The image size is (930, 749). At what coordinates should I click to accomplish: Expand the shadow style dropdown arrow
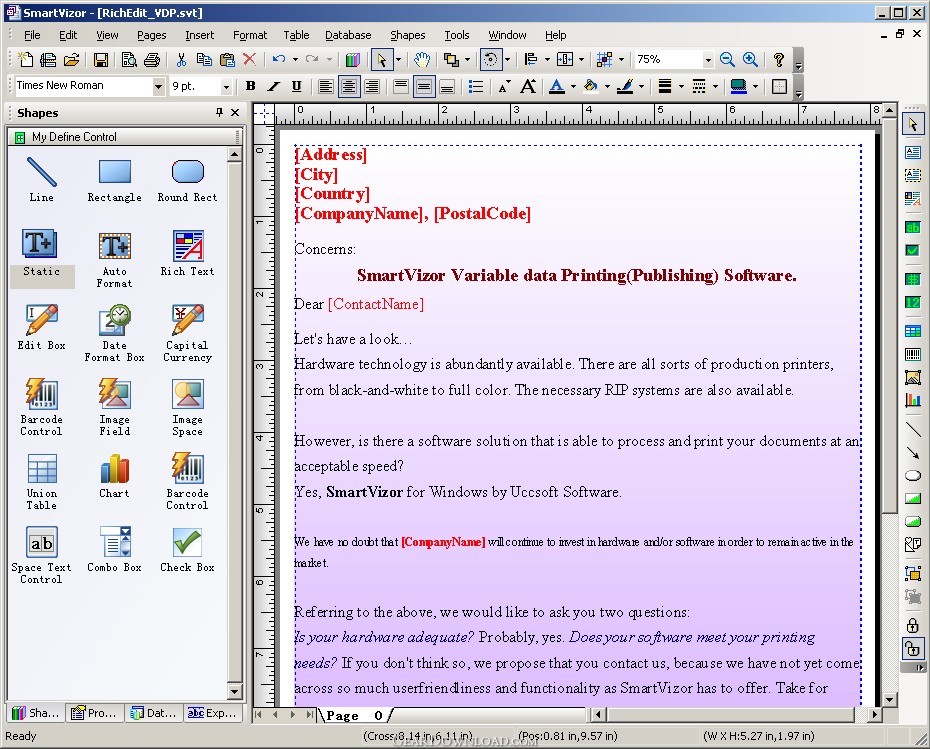[755, 86]
